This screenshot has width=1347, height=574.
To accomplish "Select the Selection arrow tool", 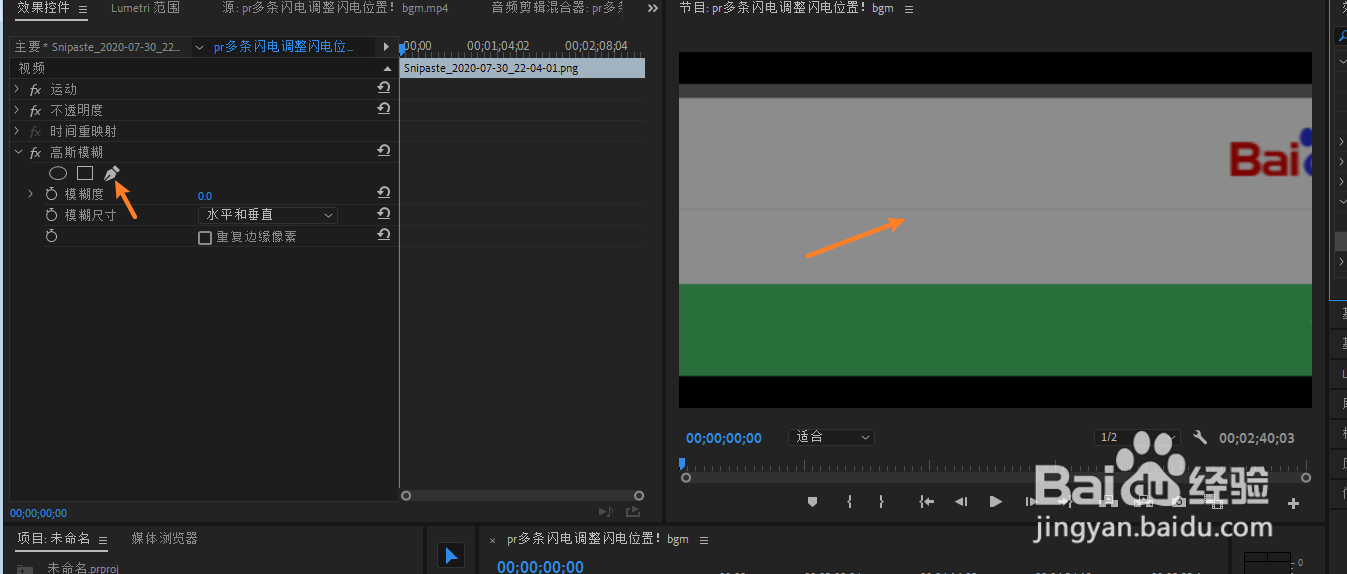I will 451,556.
